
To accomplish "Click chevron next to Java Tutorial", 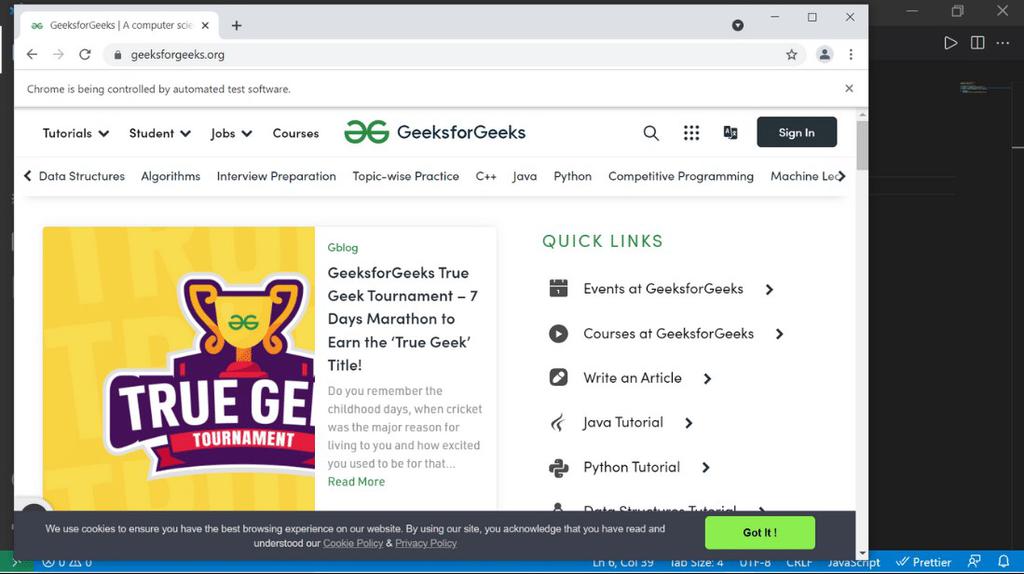I will (x=688, y=423).
